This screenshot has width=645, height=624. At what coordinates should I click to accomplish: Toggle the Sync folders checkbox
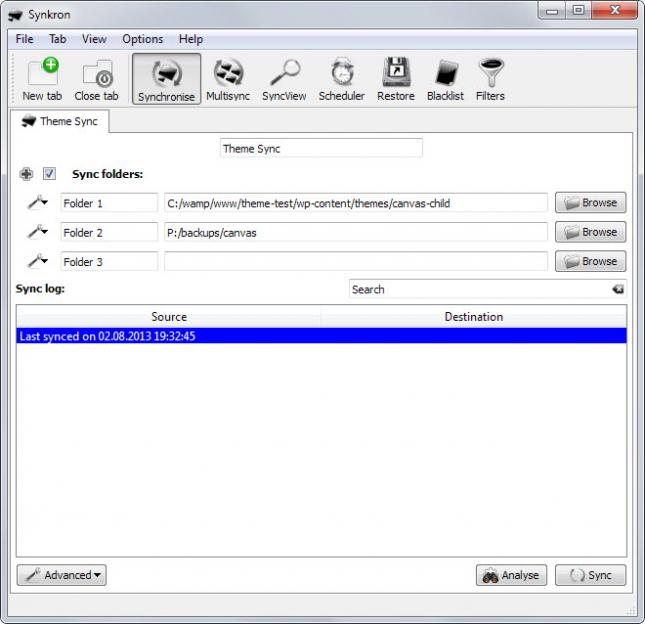click(50, 174)
